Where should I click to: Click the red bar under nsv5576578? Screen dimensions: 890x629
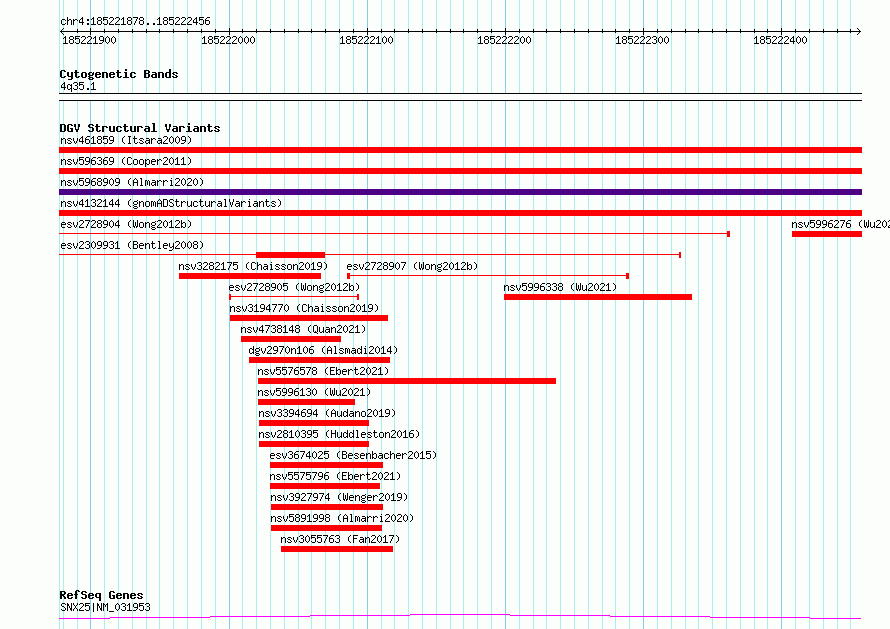pyautogui.click(x=406, y=381)
